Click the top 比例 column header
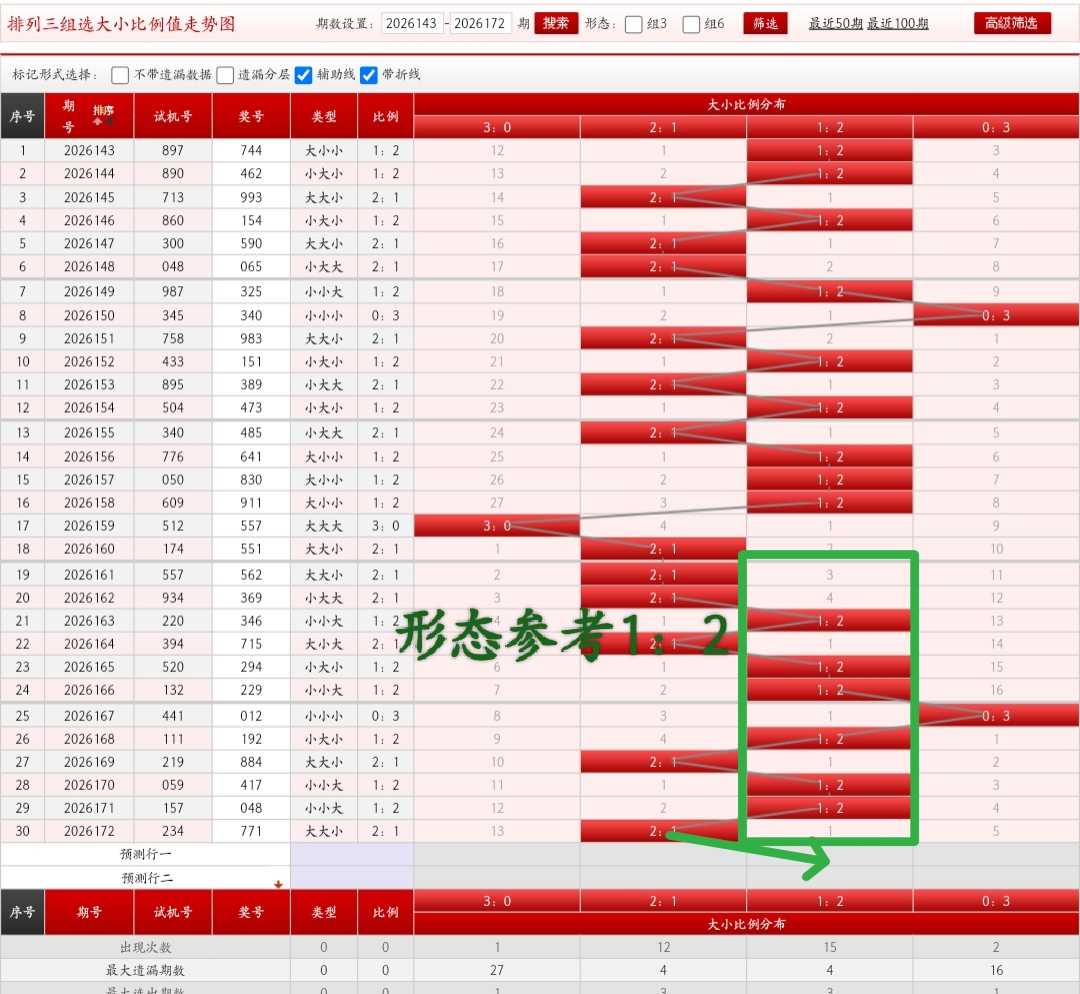This screenshot has height=994, width=1080. click(x=385, y=116)
